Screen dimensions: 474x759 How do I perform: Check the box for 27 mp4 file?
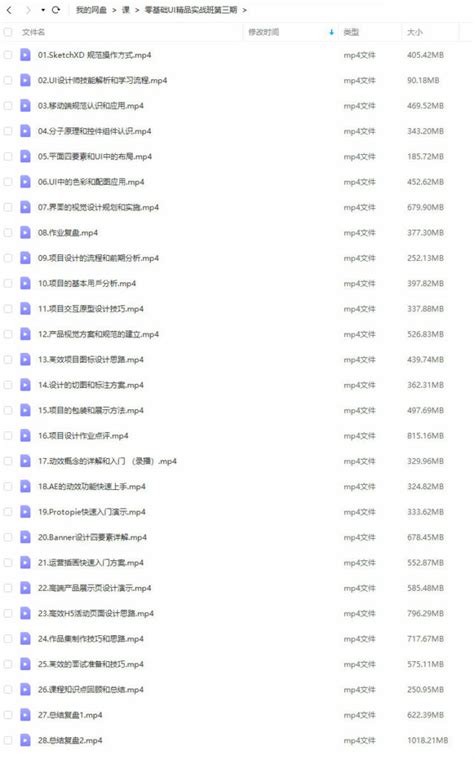pos(8,715)
